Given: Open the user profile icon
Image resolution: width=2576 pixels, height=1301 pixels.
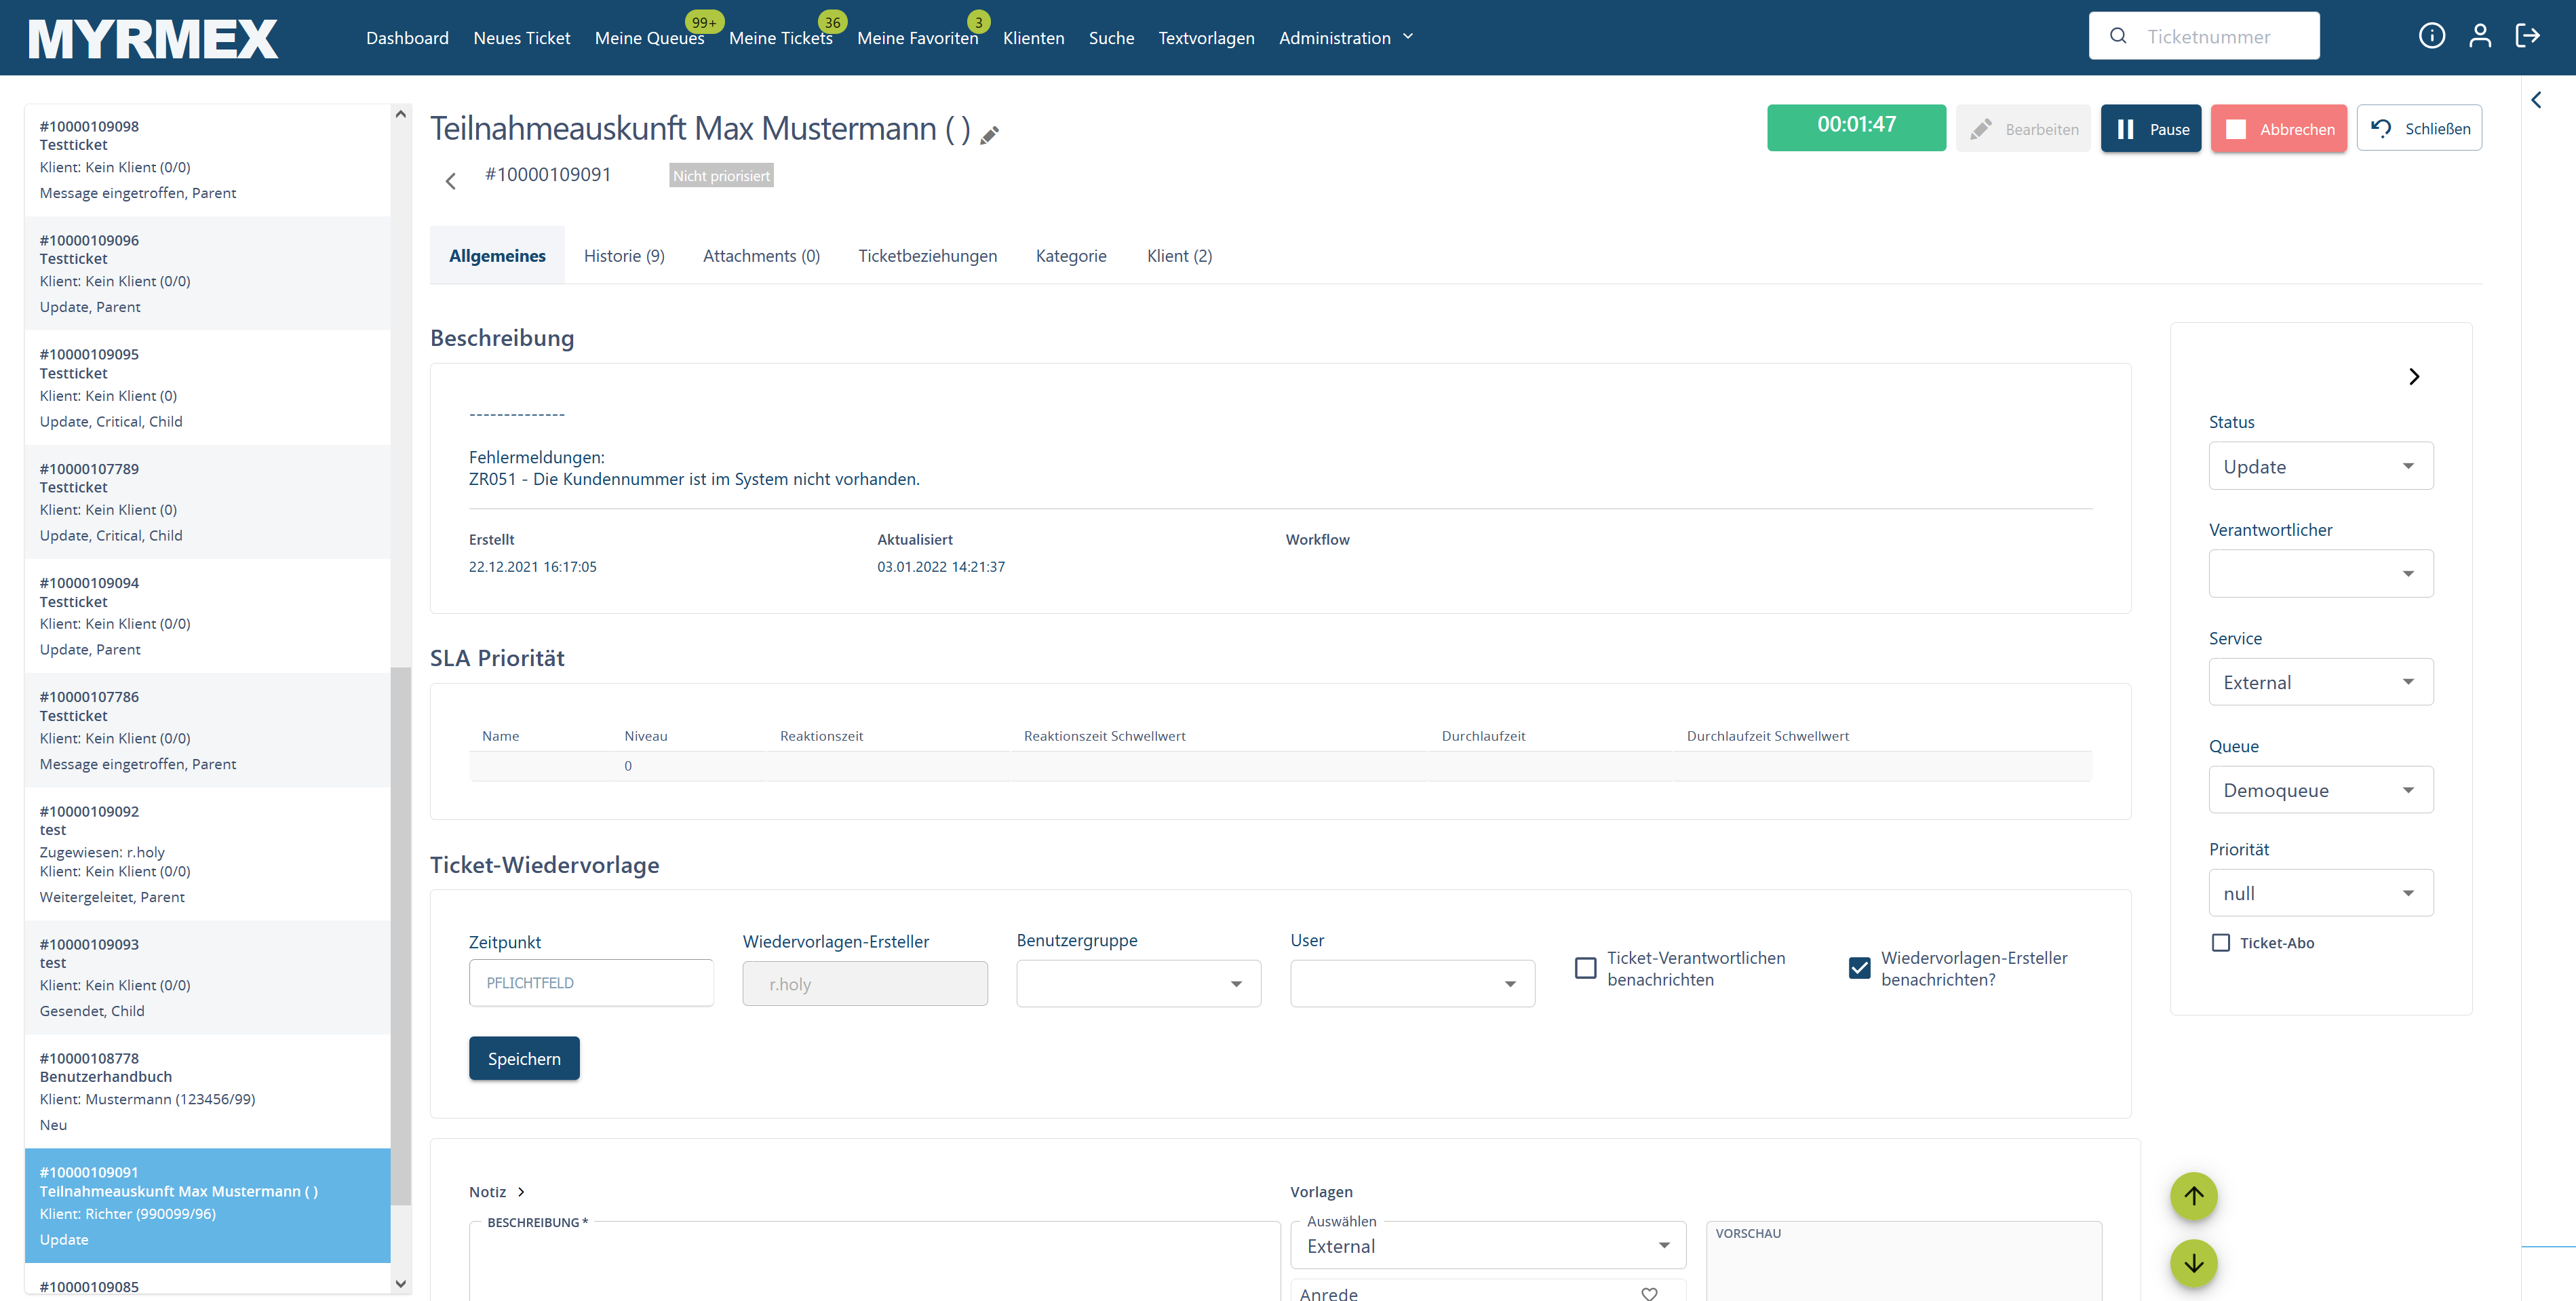Looking at the screenshot, I should [x=2479, y=36].
